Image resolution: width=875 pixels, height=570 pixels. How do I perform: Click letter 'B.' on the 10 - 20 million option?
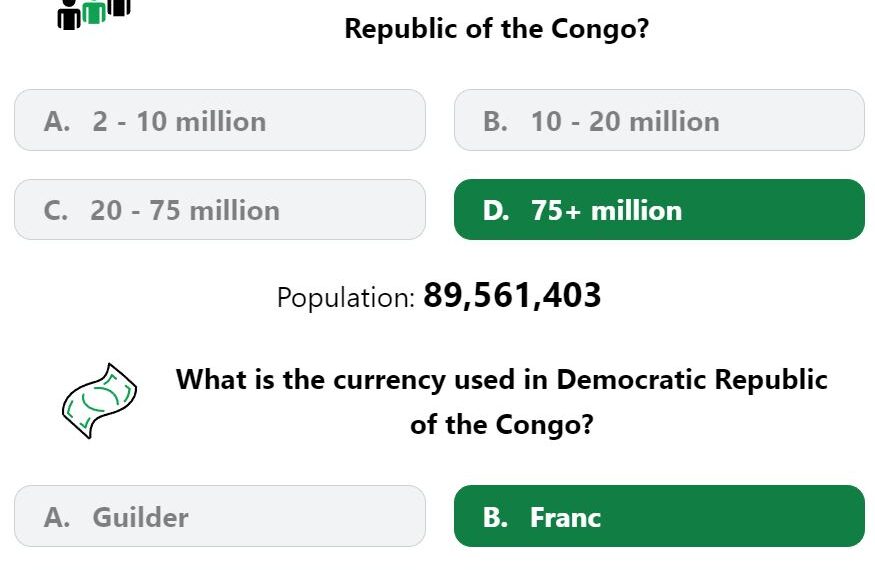pos(495,121)
